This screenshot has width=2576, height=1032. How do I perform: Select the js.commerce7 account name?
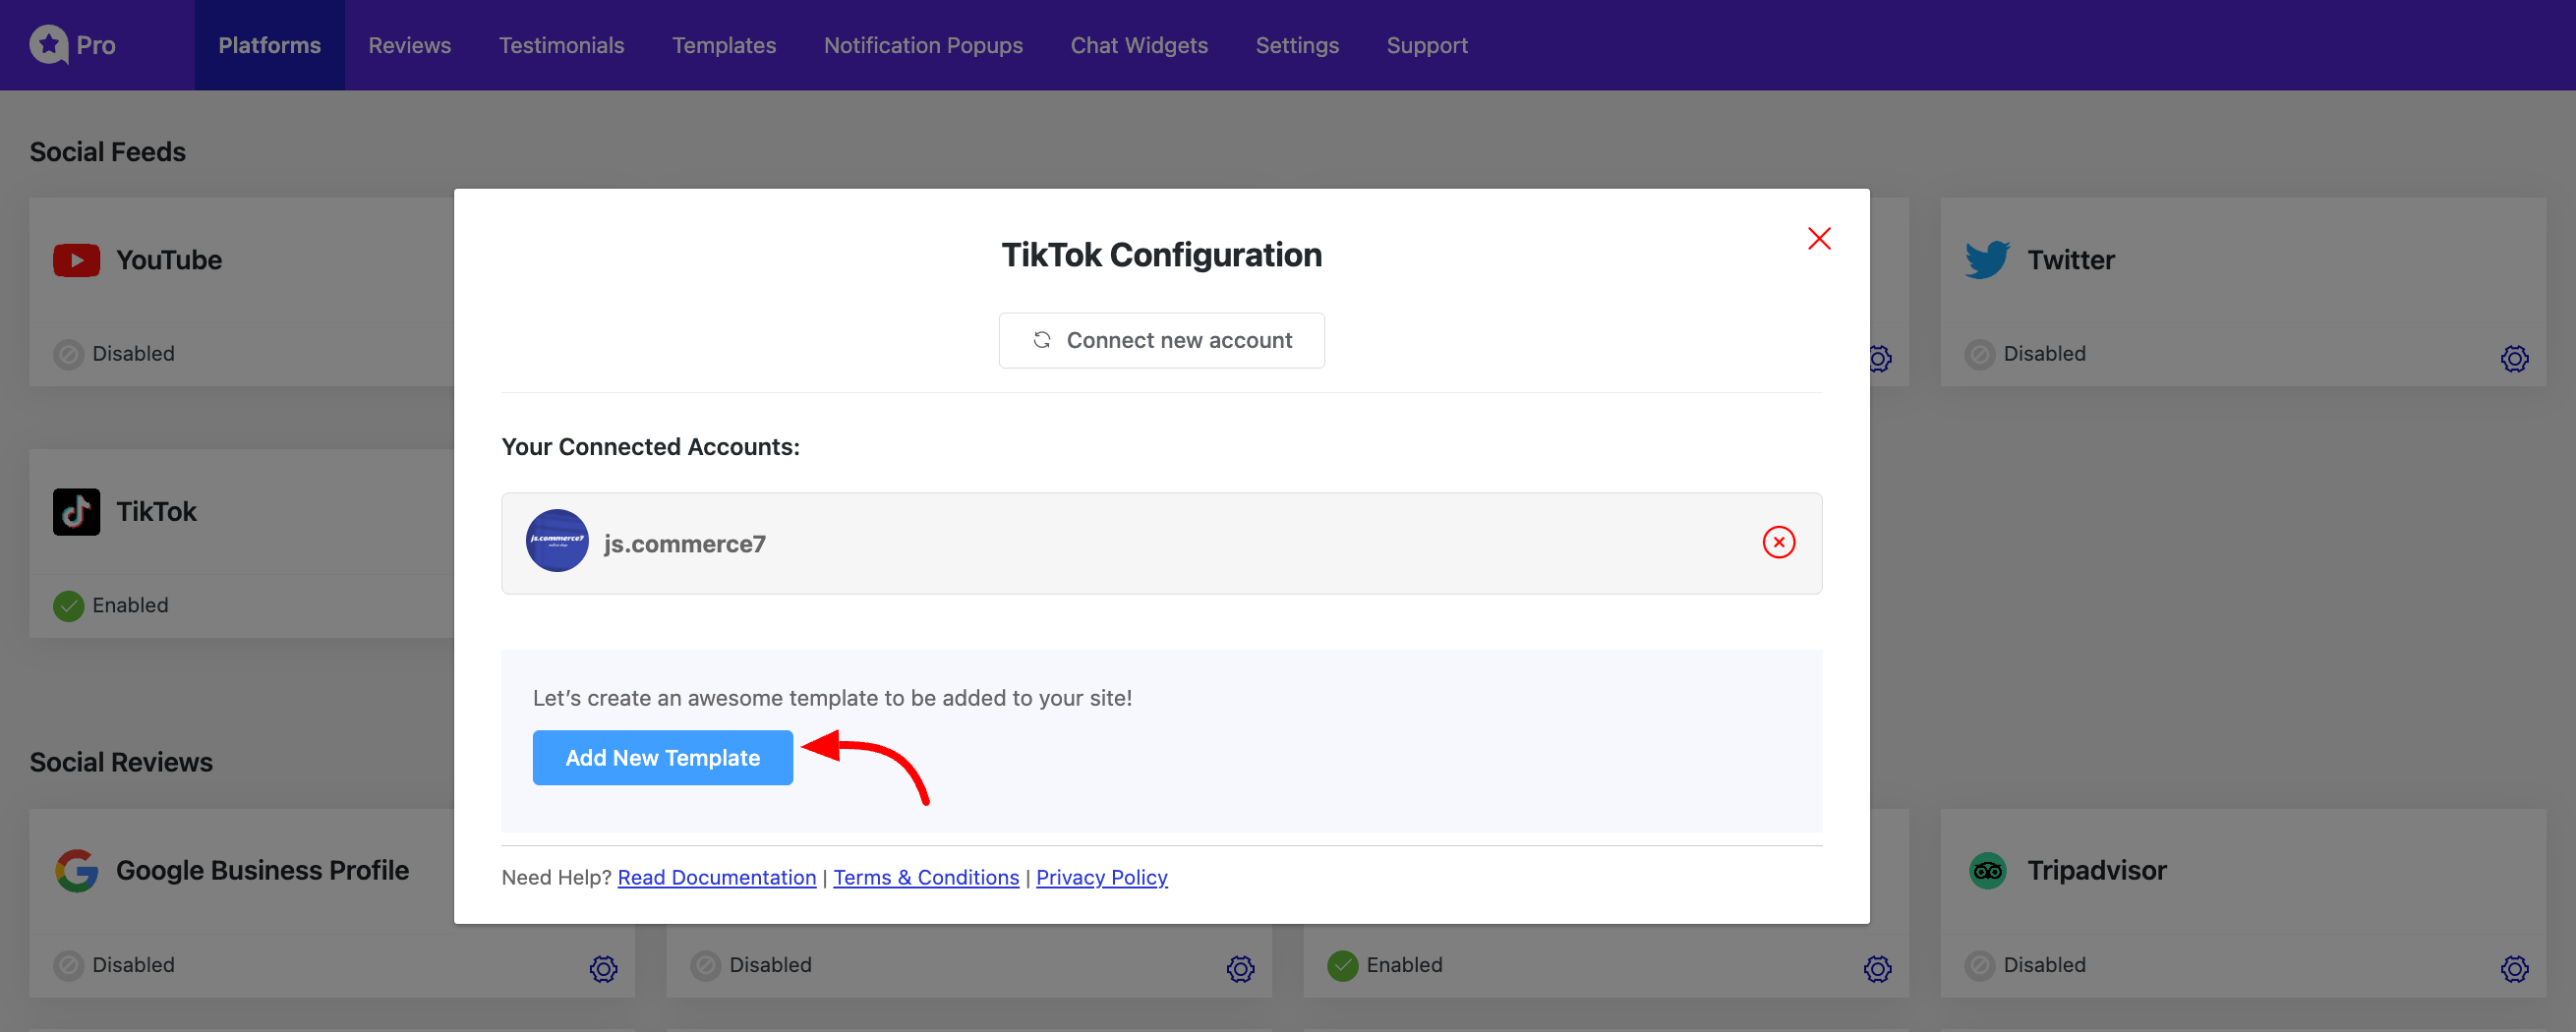click(x=684, y=543)
